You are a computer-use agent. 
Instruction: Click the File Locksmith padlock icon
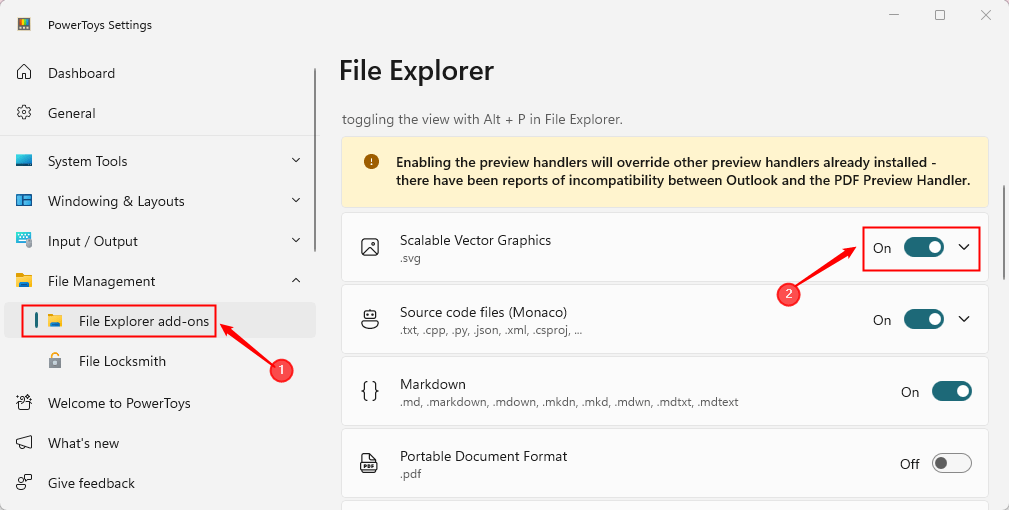pos(55,361)
